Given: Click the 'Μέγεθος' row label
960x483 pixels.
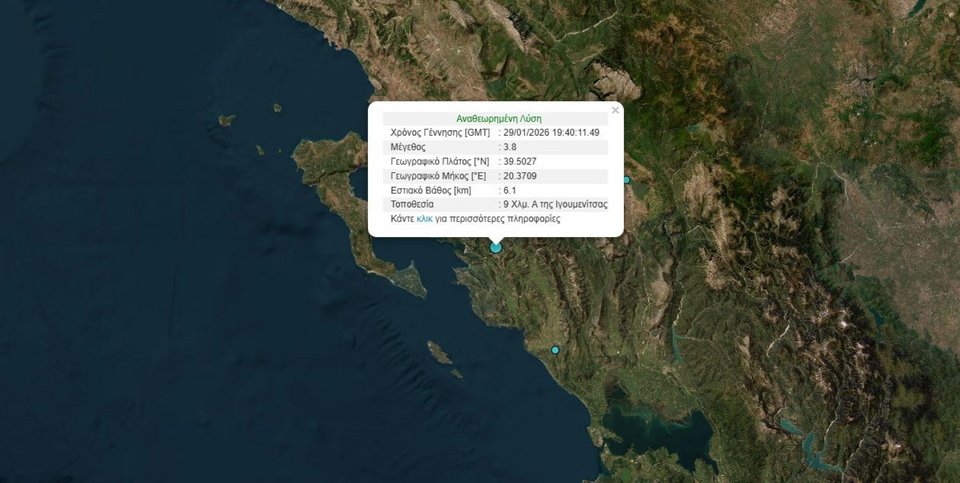Looking at the screenshot, I should pyautogui.click(x=410, y=147).
